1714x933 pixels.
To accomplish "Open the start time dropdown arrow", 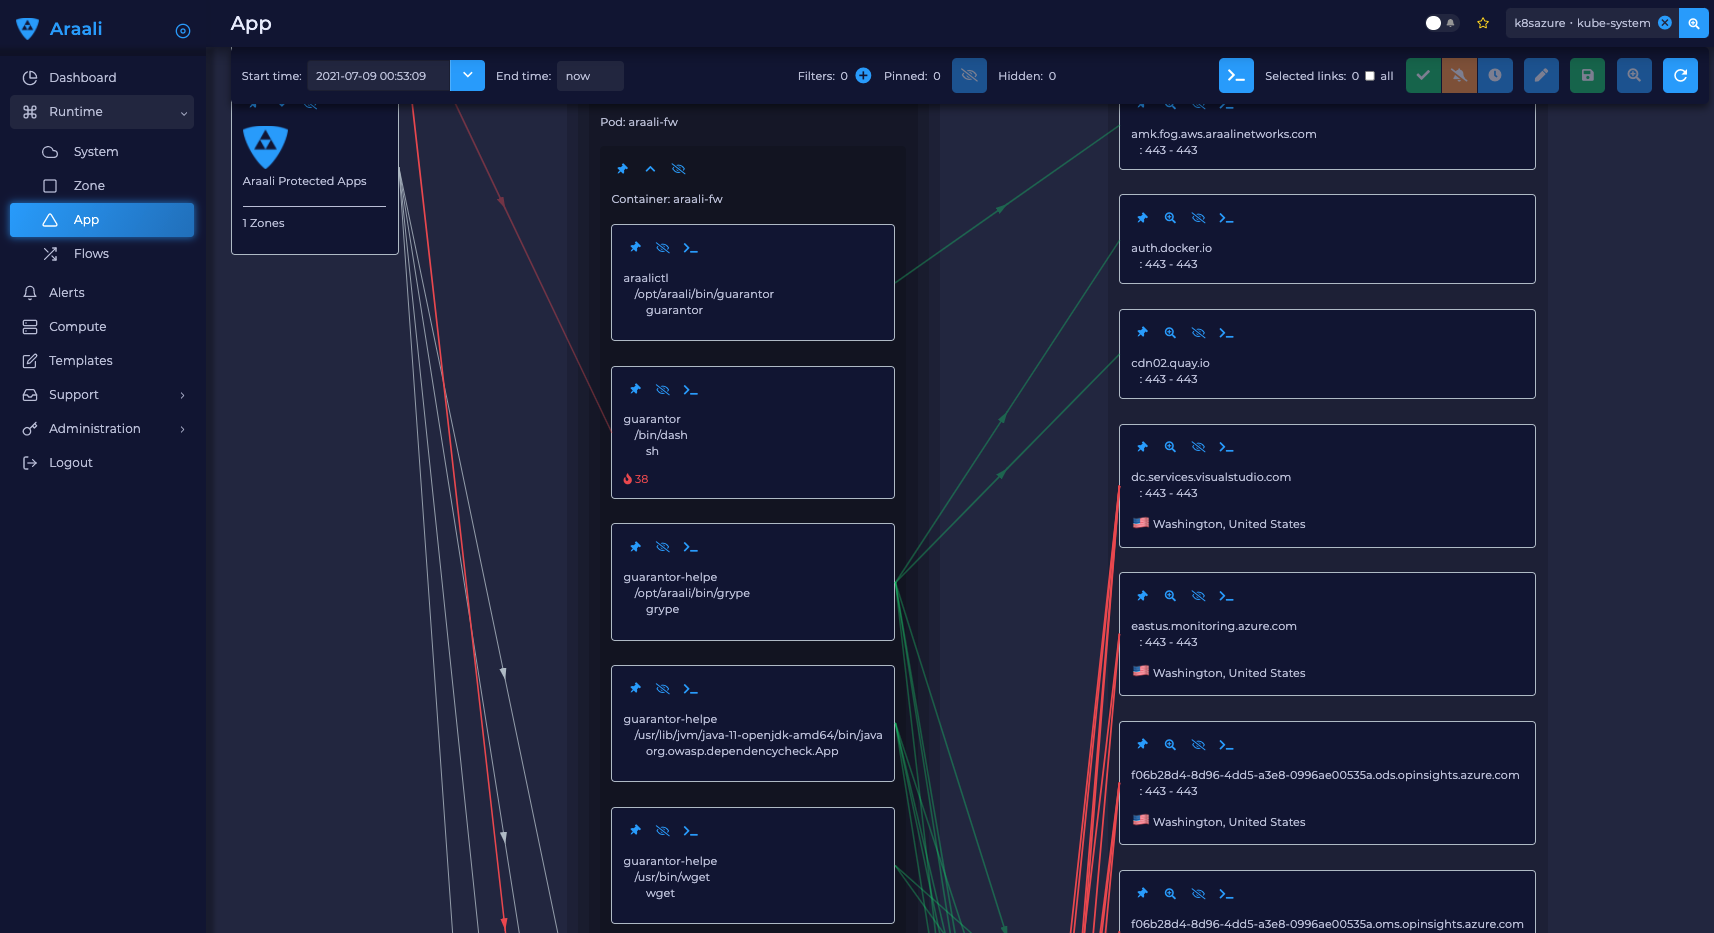I will pyautogui.click(x=467, y=76).
